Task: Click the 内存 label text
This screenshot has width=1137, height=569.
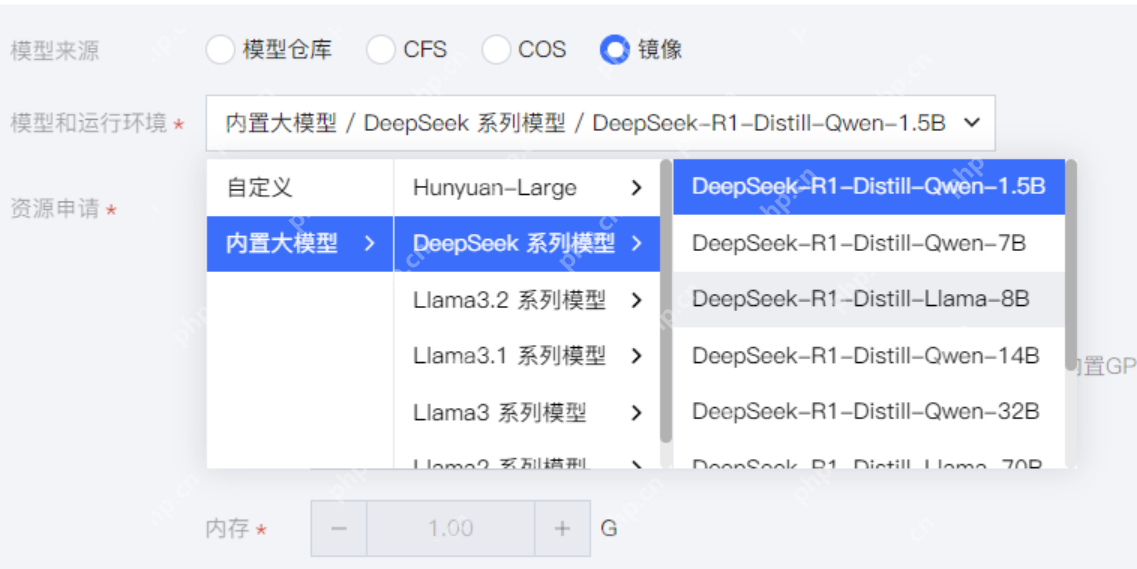Action: [x=228, y=528]
